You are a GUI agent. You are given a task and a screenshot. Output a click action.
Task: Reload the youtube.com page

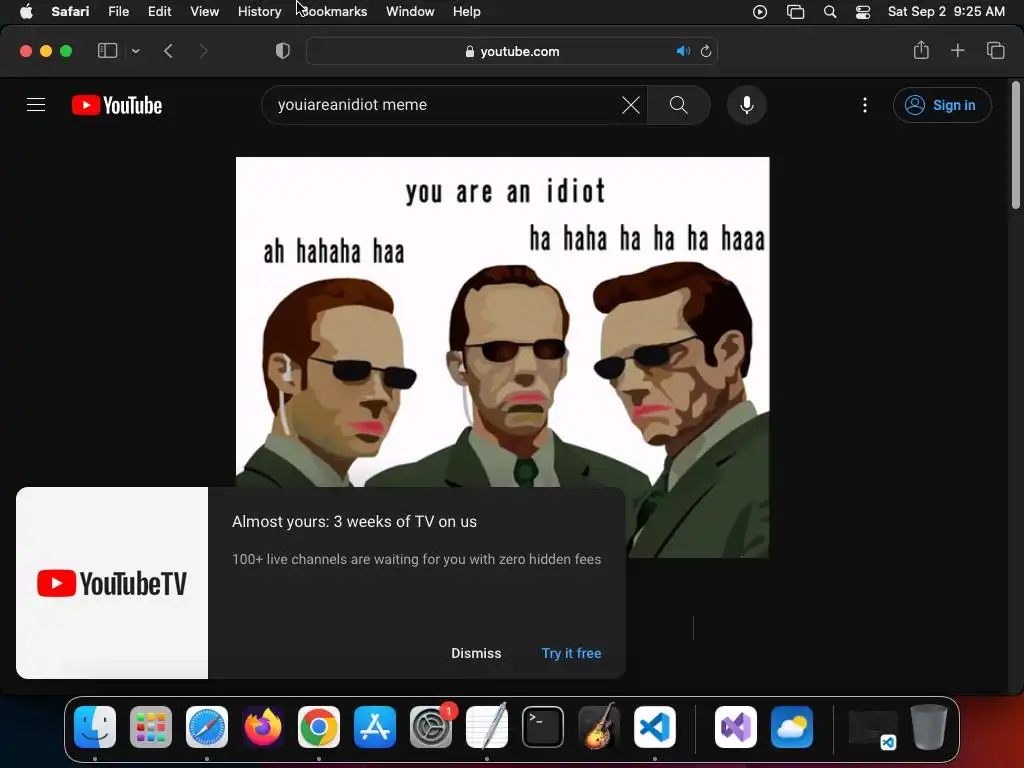tap(706, 51)
